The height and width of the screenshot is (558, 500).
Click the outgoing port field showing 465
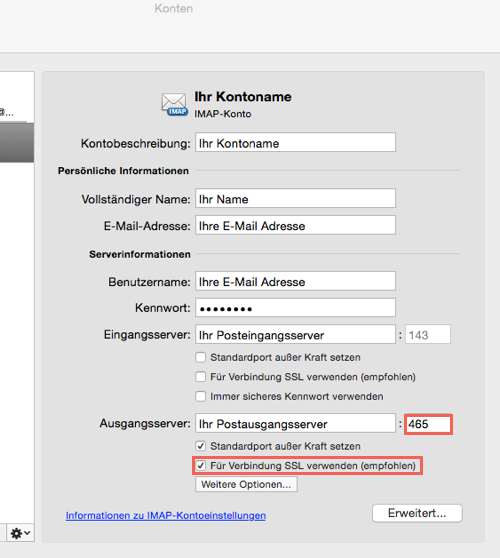(428, 424)
